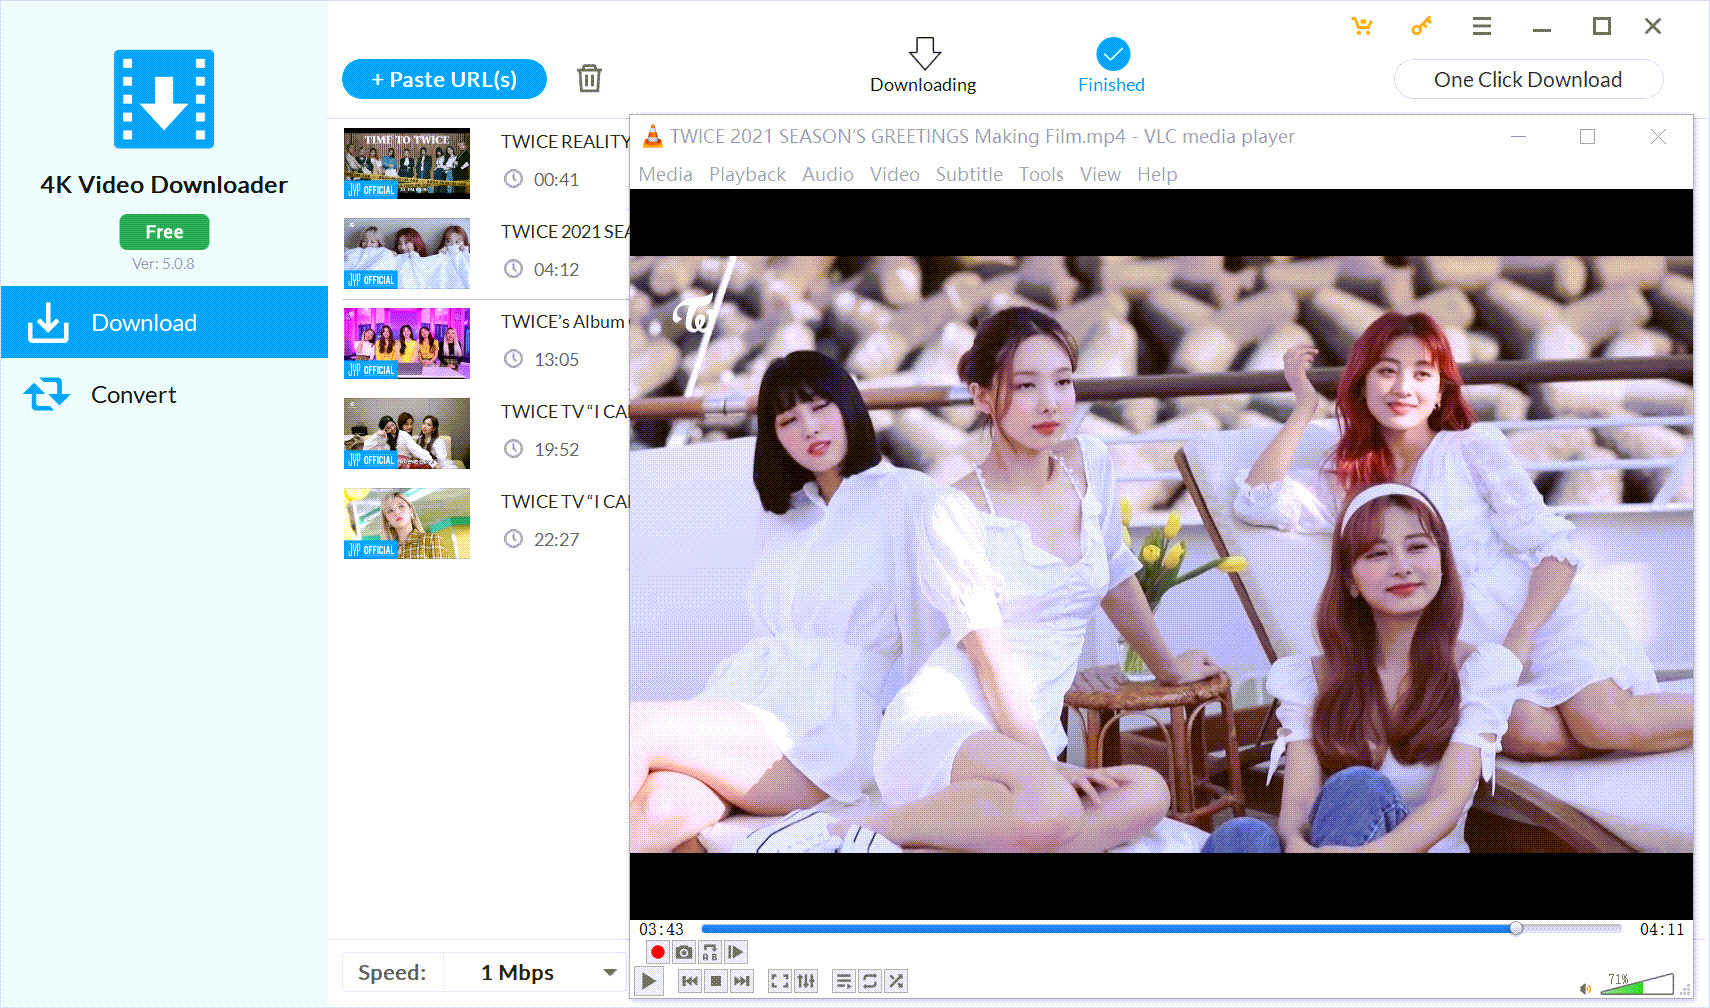The width and height of the screenshot is (1710, 1008).
Task: Toggle A-B loop in VLC
Action: tap(710, 952)
